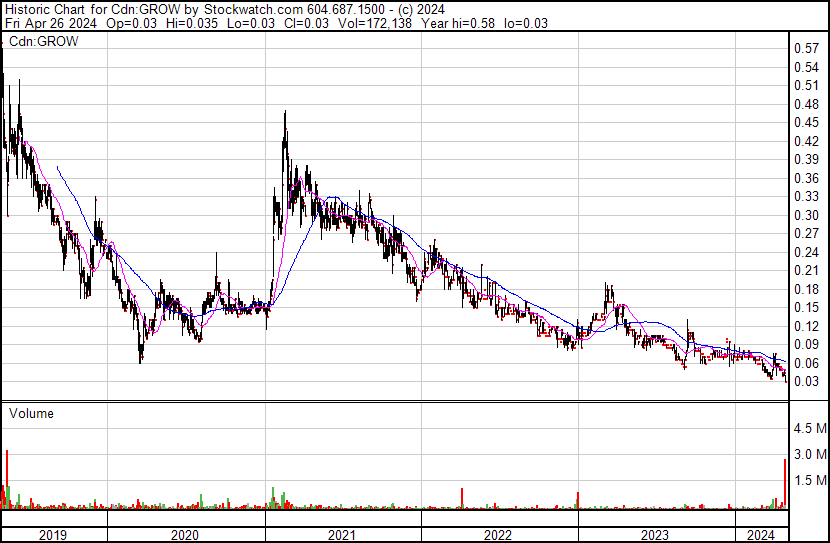The image size is (830, 543).
Task: Select the 0.45 price axis label
Action: [x=807, y=123]
